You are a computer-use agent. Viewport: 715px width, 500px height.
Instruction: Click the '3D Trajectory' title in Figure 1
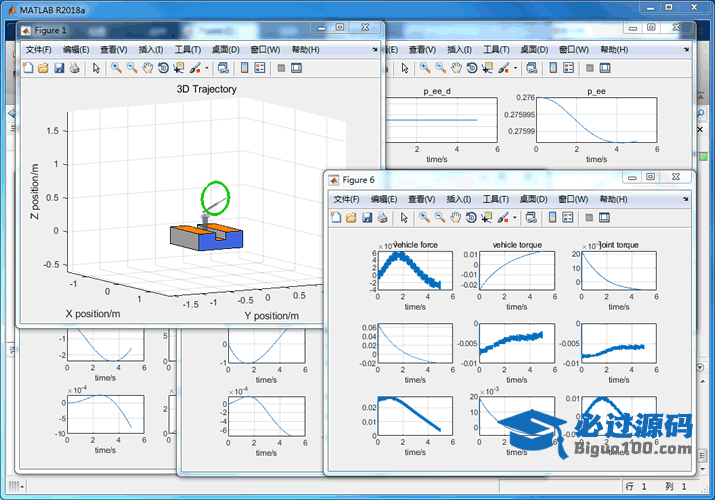pyautogui.click(x=207, y=89)
